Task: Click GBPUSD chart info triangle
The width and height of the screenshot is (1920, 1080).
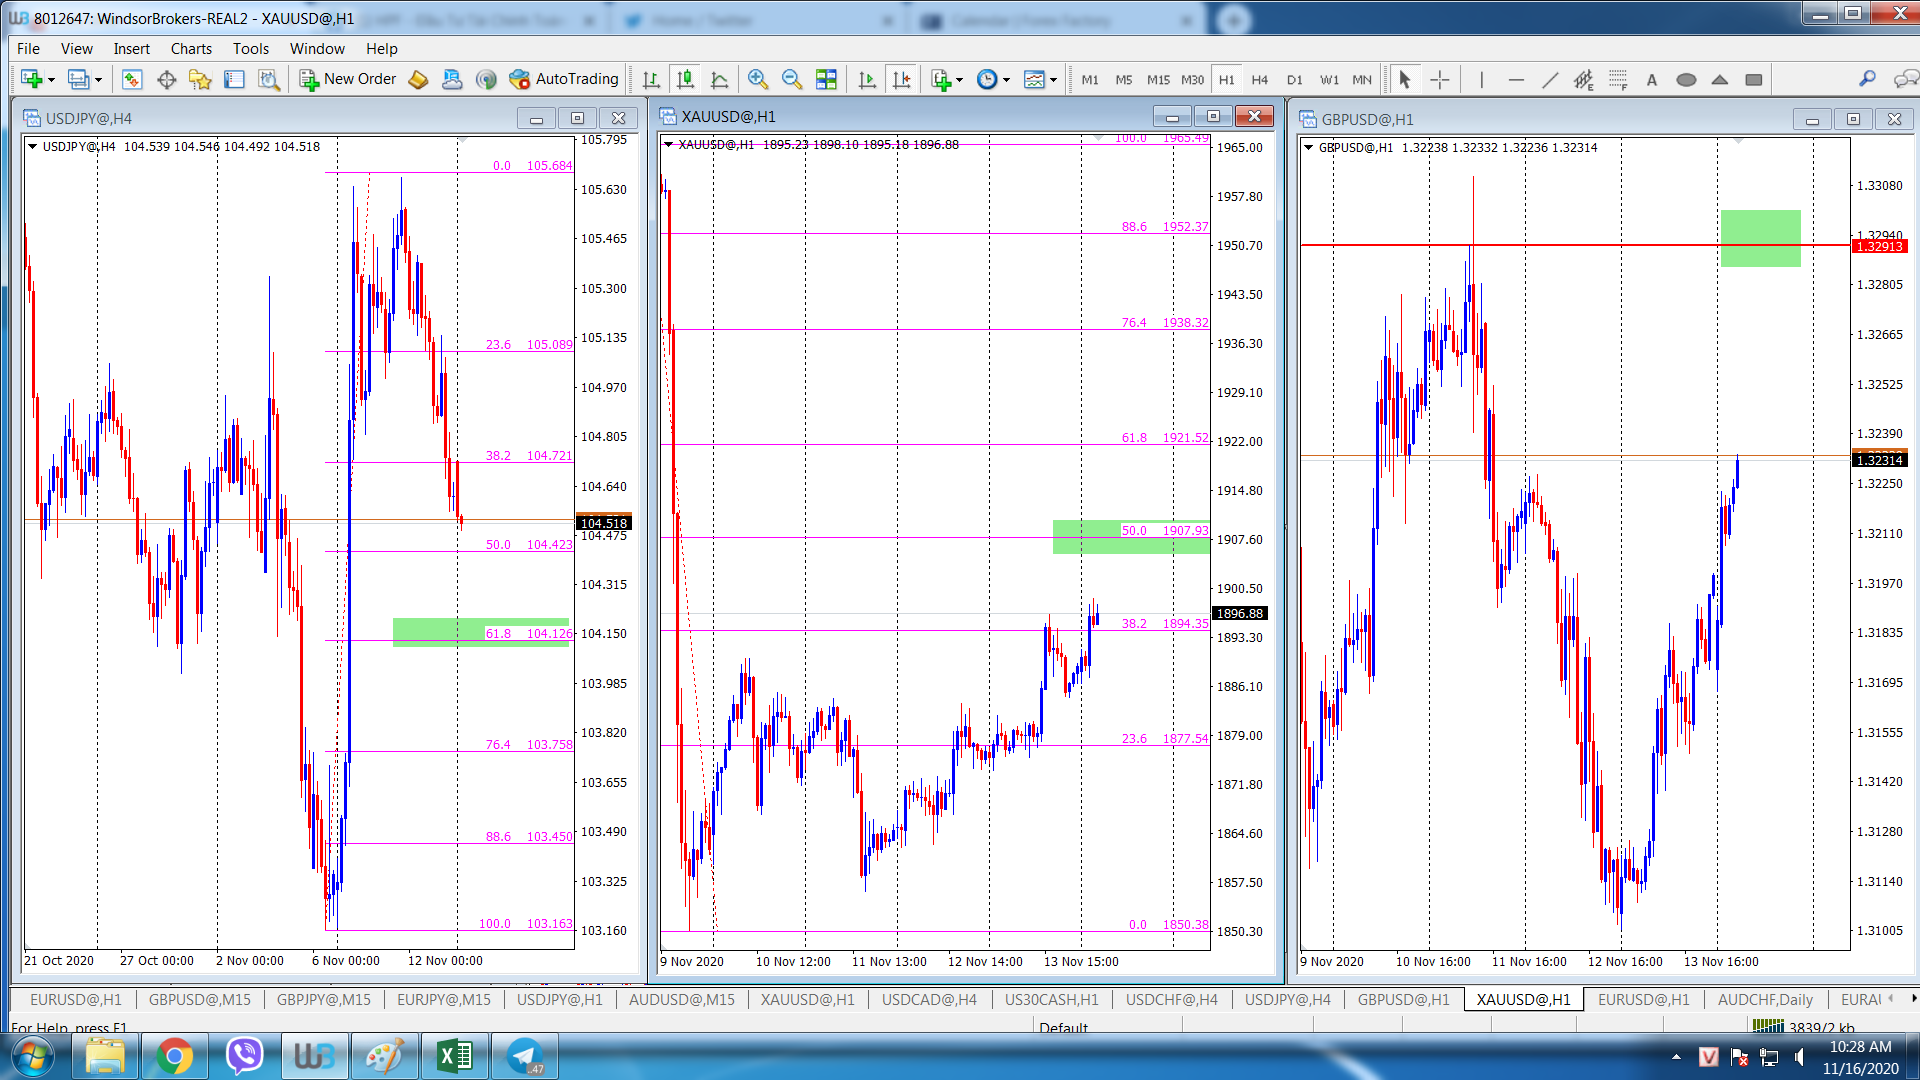Action: point(1309,147)
